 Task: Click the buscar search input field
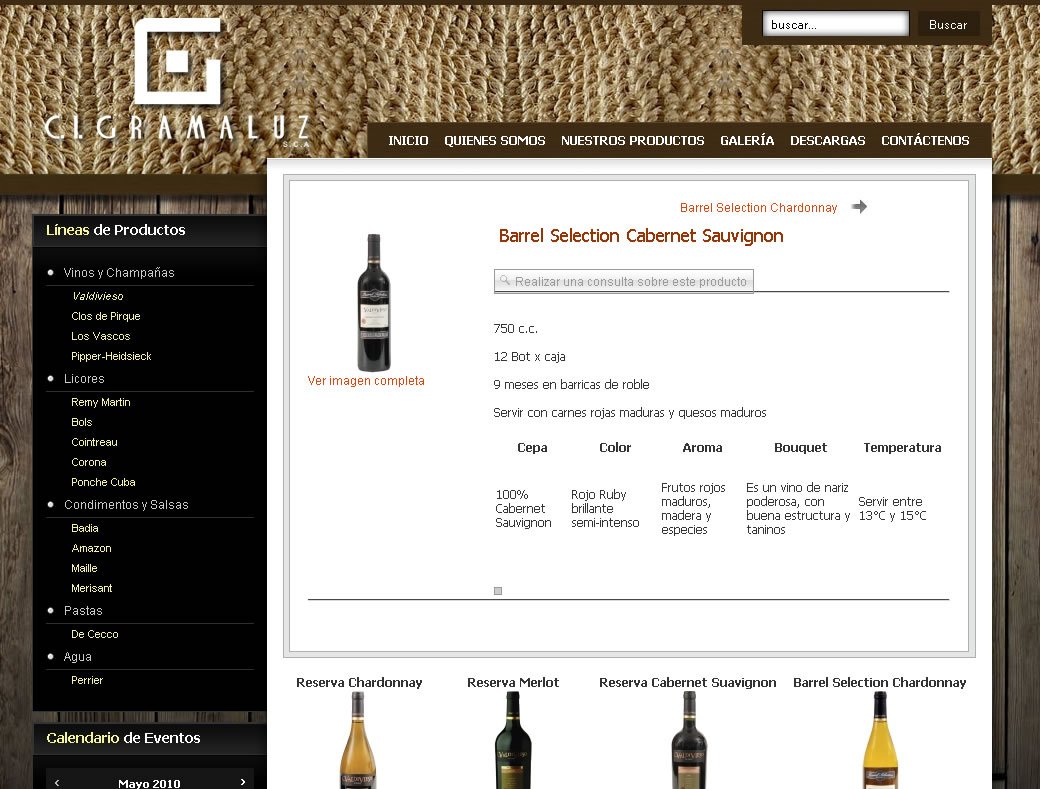(x=835, y=25)
